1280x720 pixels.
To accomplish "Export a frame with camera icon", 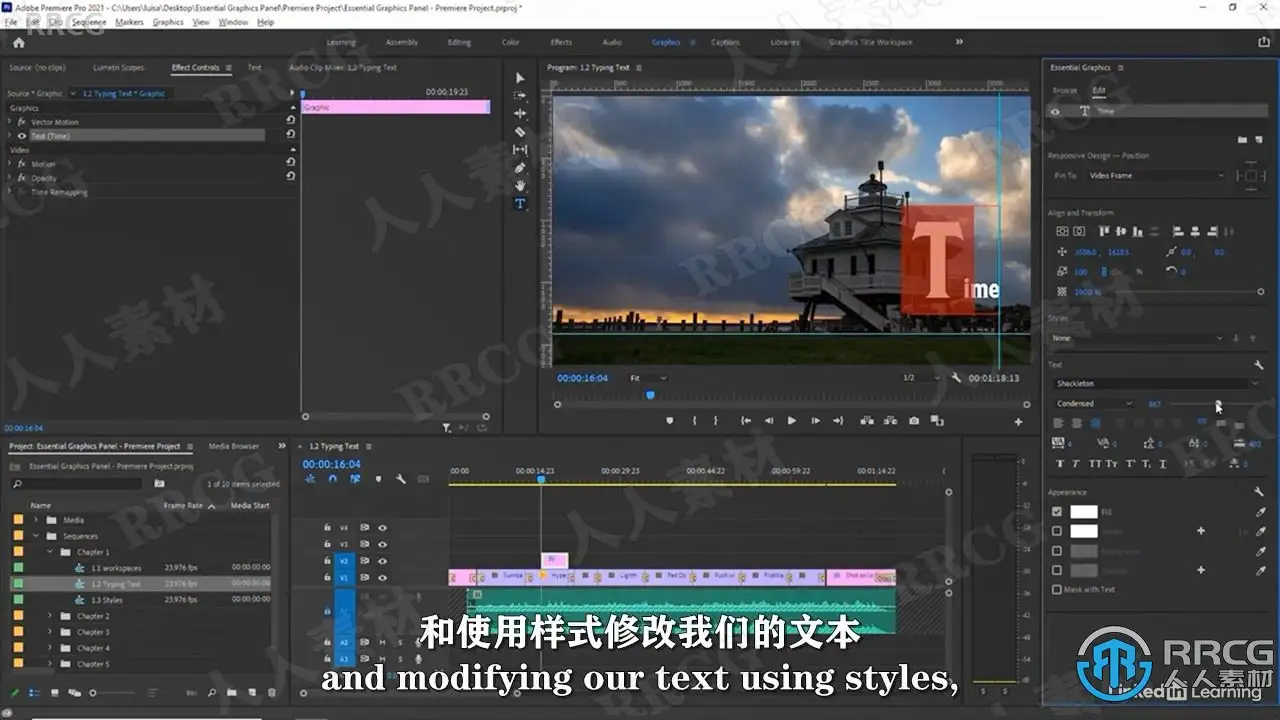I will pos(914,421).
